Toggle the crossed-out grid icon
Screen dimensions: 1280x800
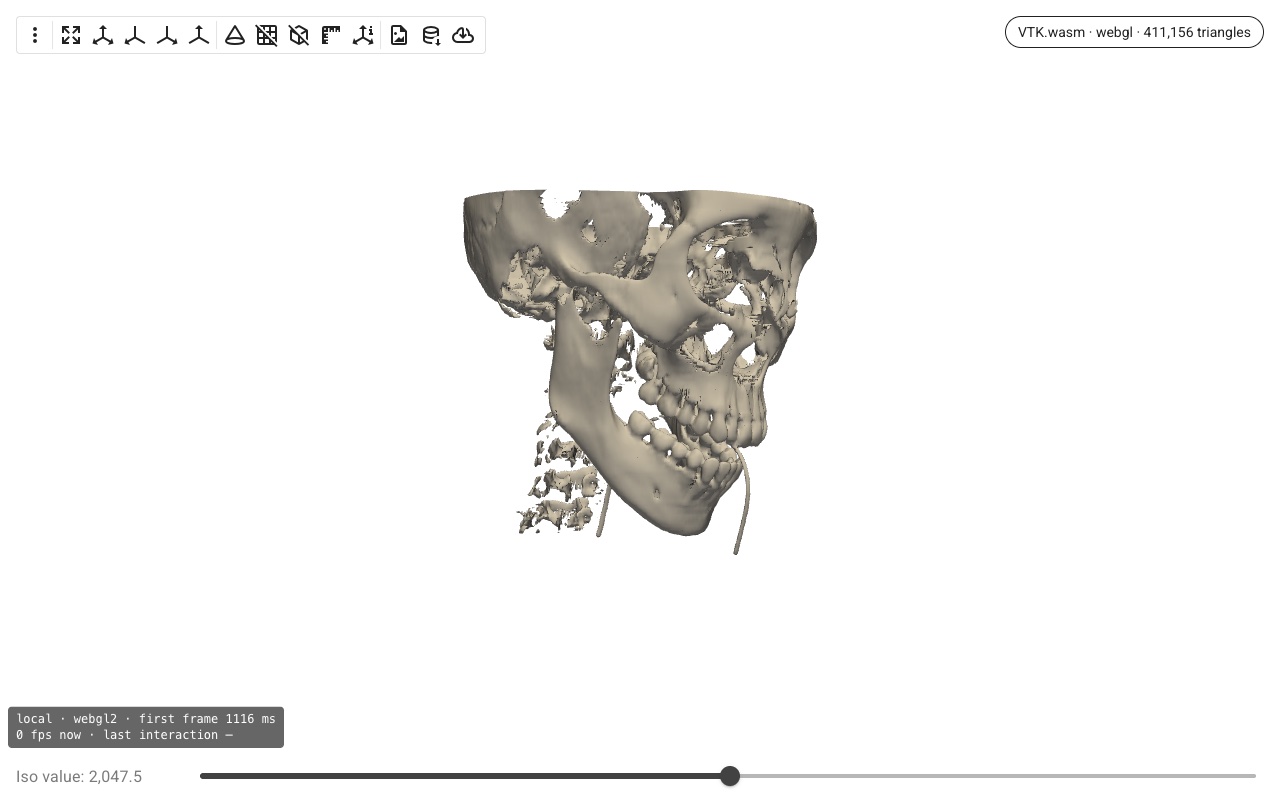267,35
